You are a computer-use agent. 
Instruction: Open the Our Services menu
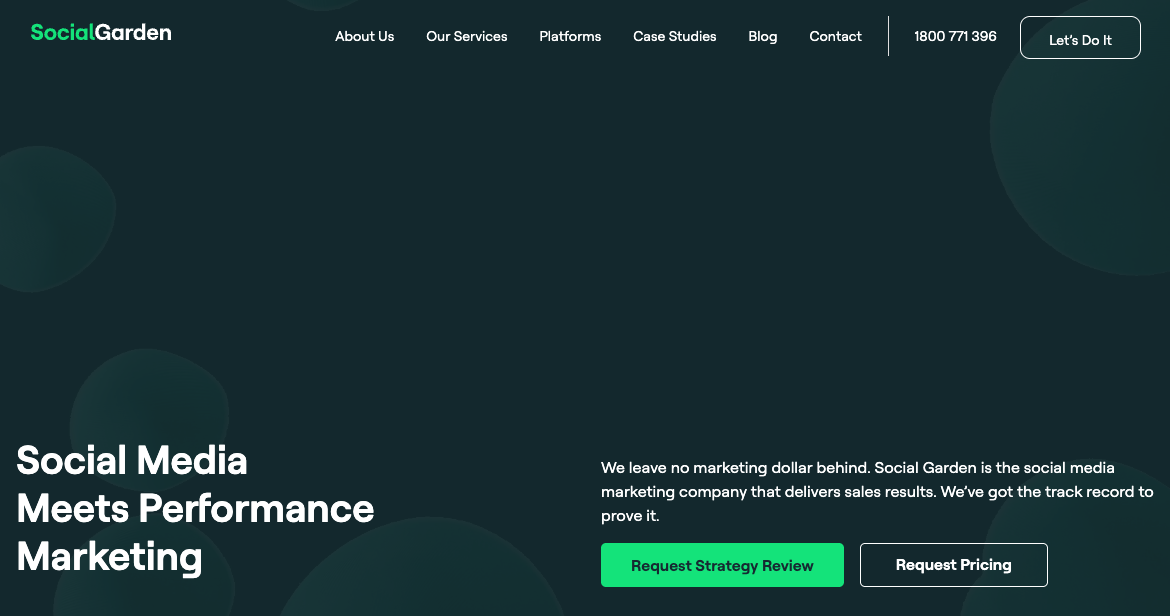point(466,36)
